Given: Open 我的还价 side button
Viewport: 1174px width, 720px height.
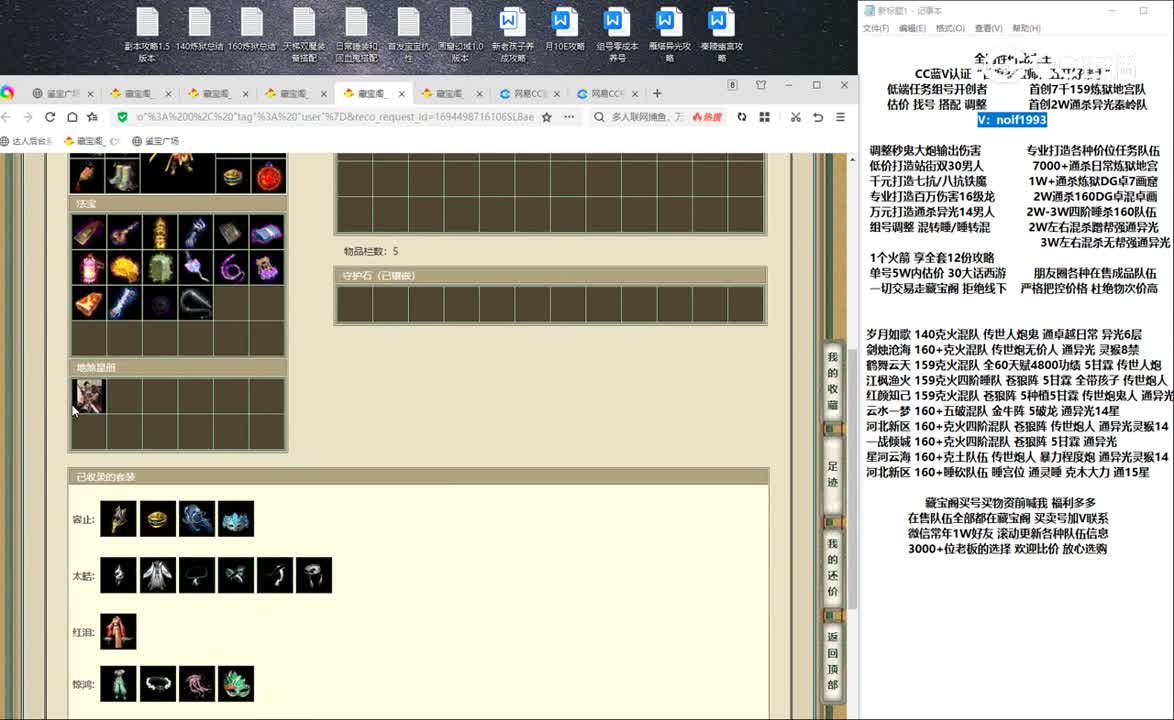Looking at the screenshot, I should tap(833, 567).
